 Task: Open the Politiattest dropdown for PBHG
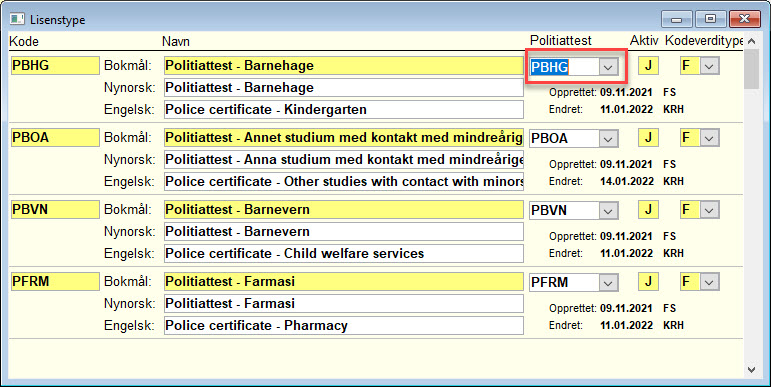pos(608,66)
